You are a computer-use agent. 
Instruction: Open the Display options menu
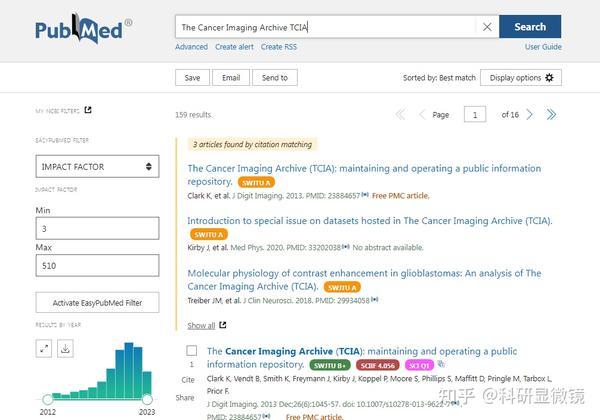pyautogui.click(x=521, y=78)
